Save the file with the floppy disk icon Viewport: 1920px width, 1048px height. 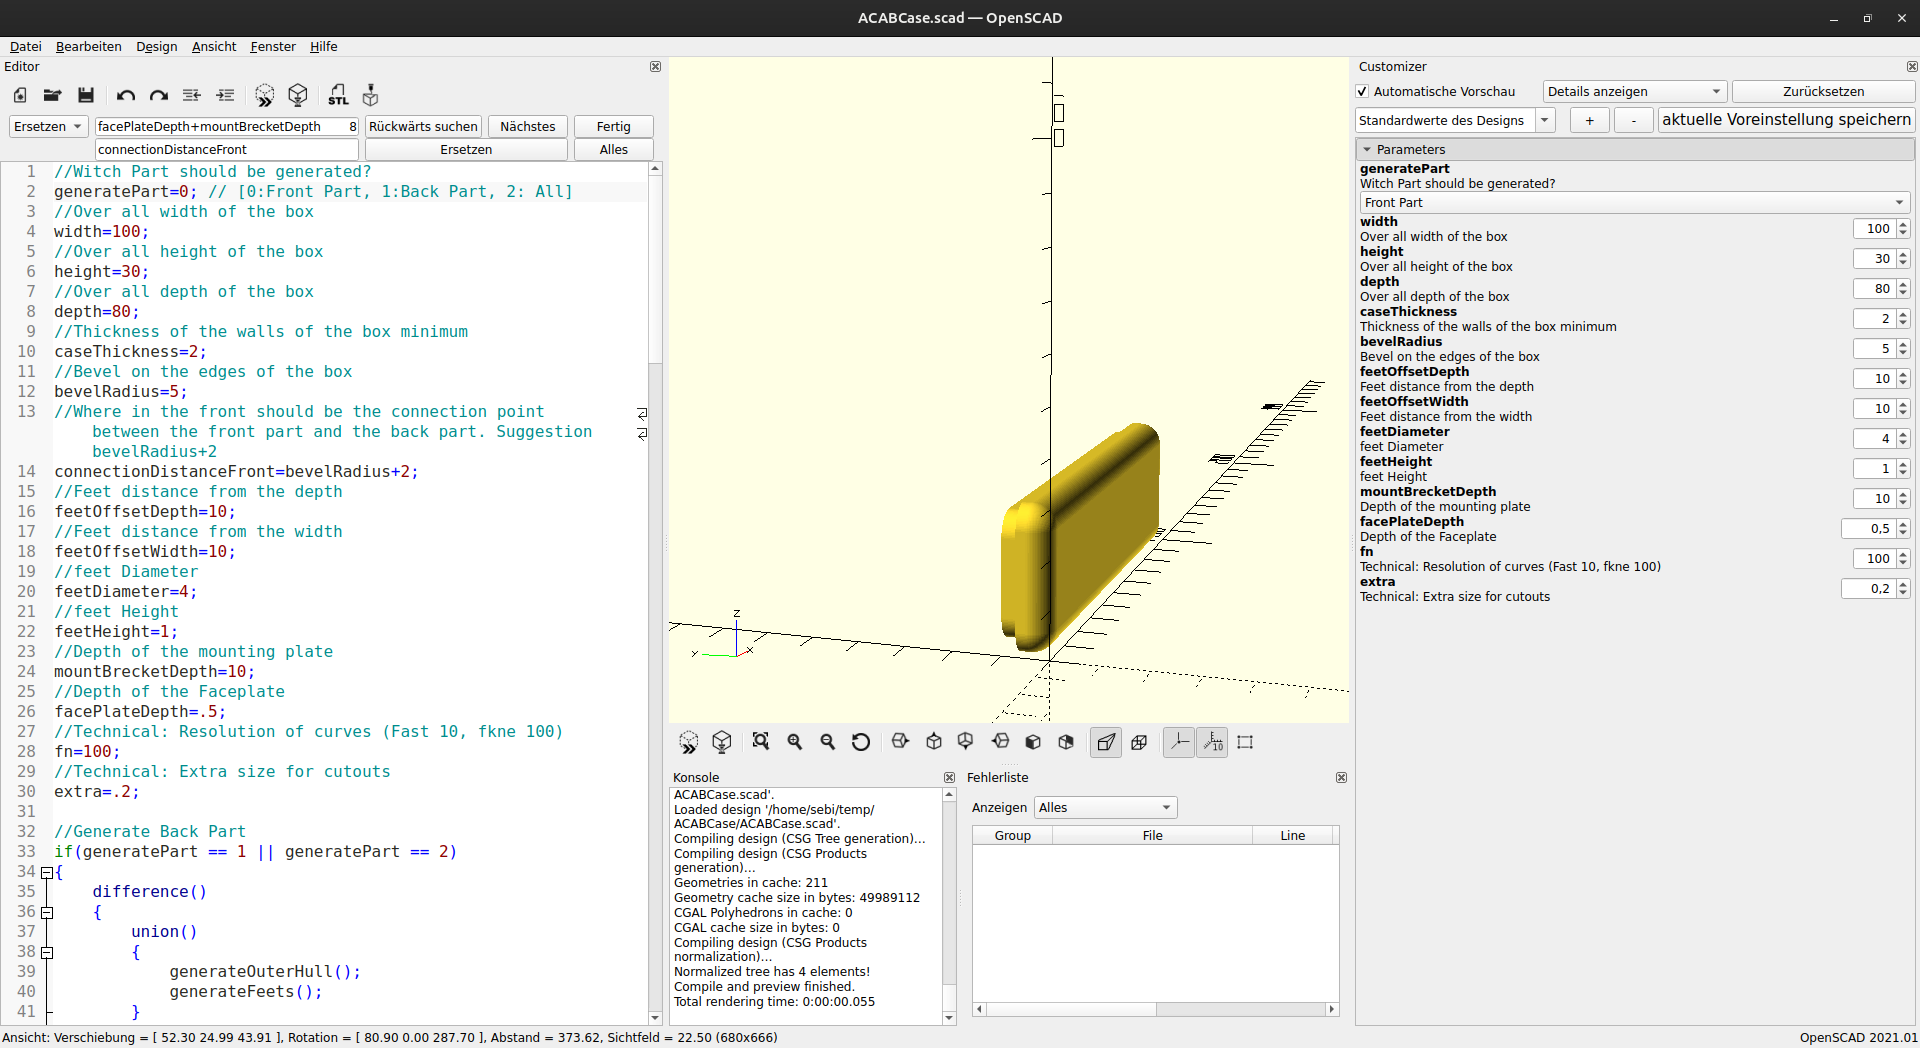pos(86,95)
